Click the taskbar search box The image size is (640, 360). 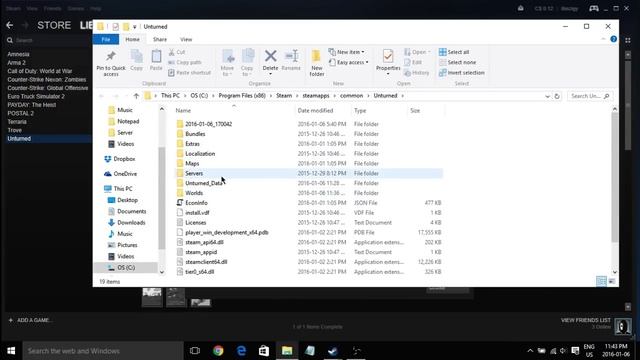coord(102,351)
